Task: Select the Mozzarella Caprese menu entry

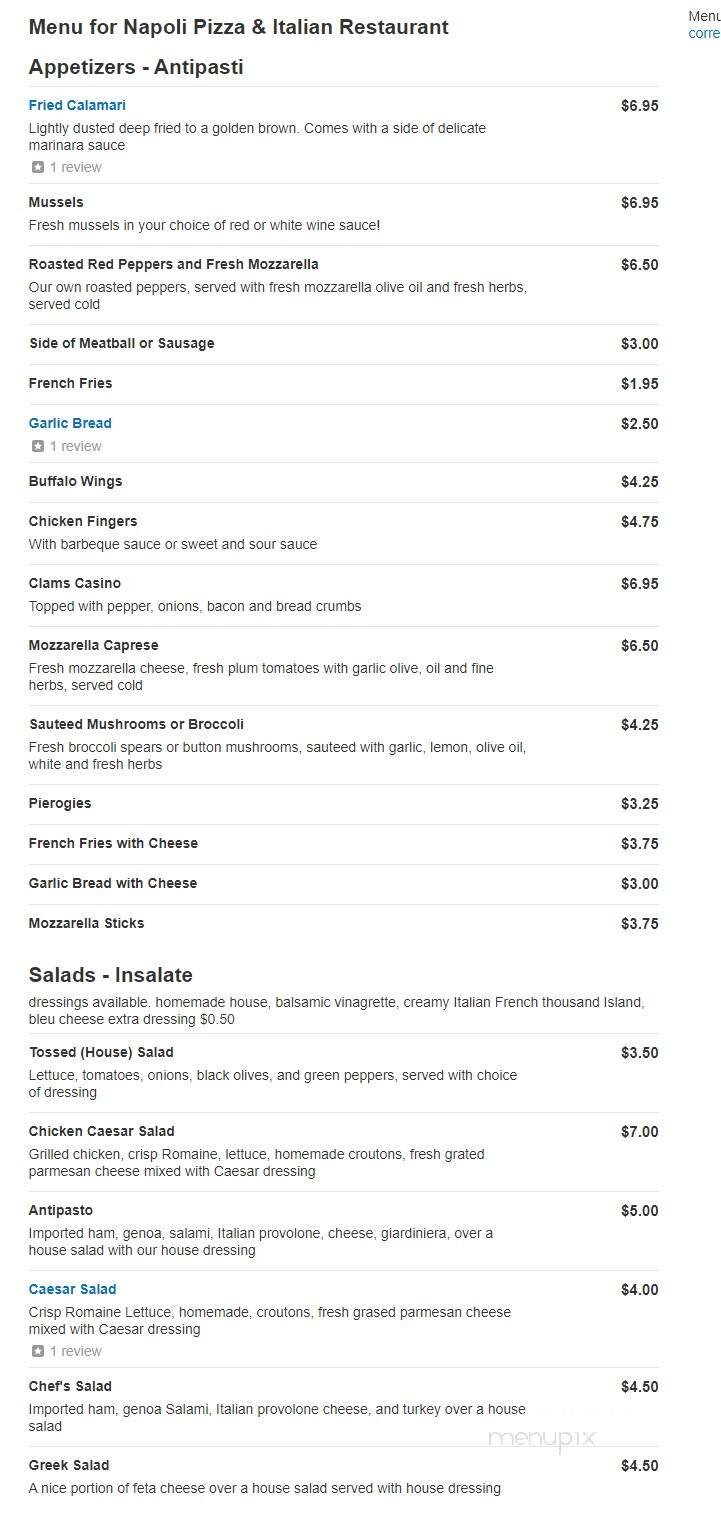Action: [95, 644]
